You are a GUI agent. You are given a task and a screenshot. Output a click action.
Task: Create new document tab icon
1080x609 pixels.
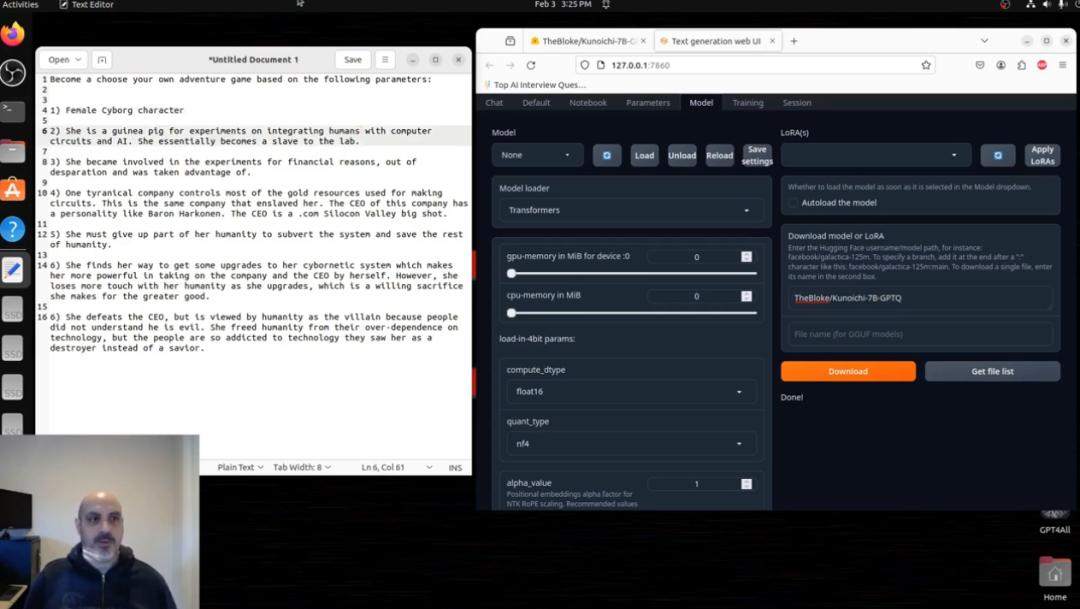click(x=102, y=60)
